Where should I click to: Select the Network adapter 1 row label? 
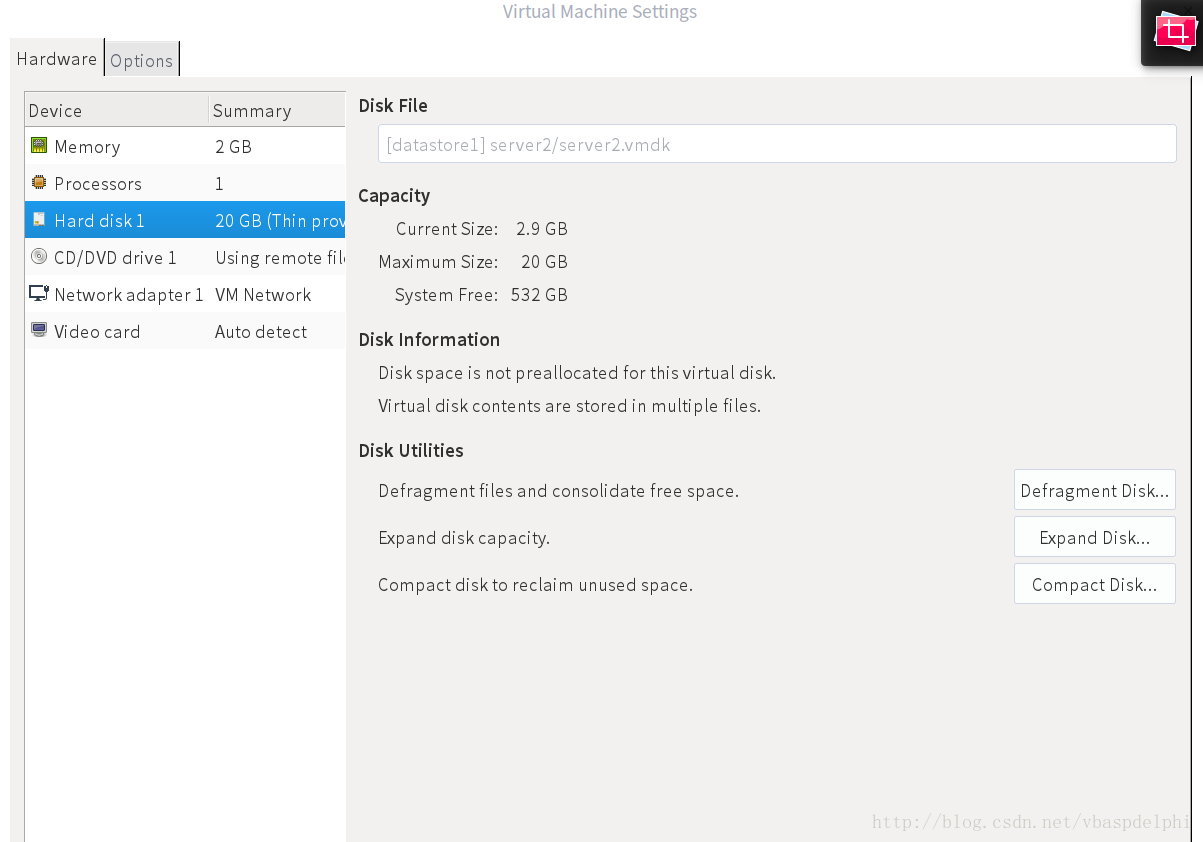coord(129,295)
